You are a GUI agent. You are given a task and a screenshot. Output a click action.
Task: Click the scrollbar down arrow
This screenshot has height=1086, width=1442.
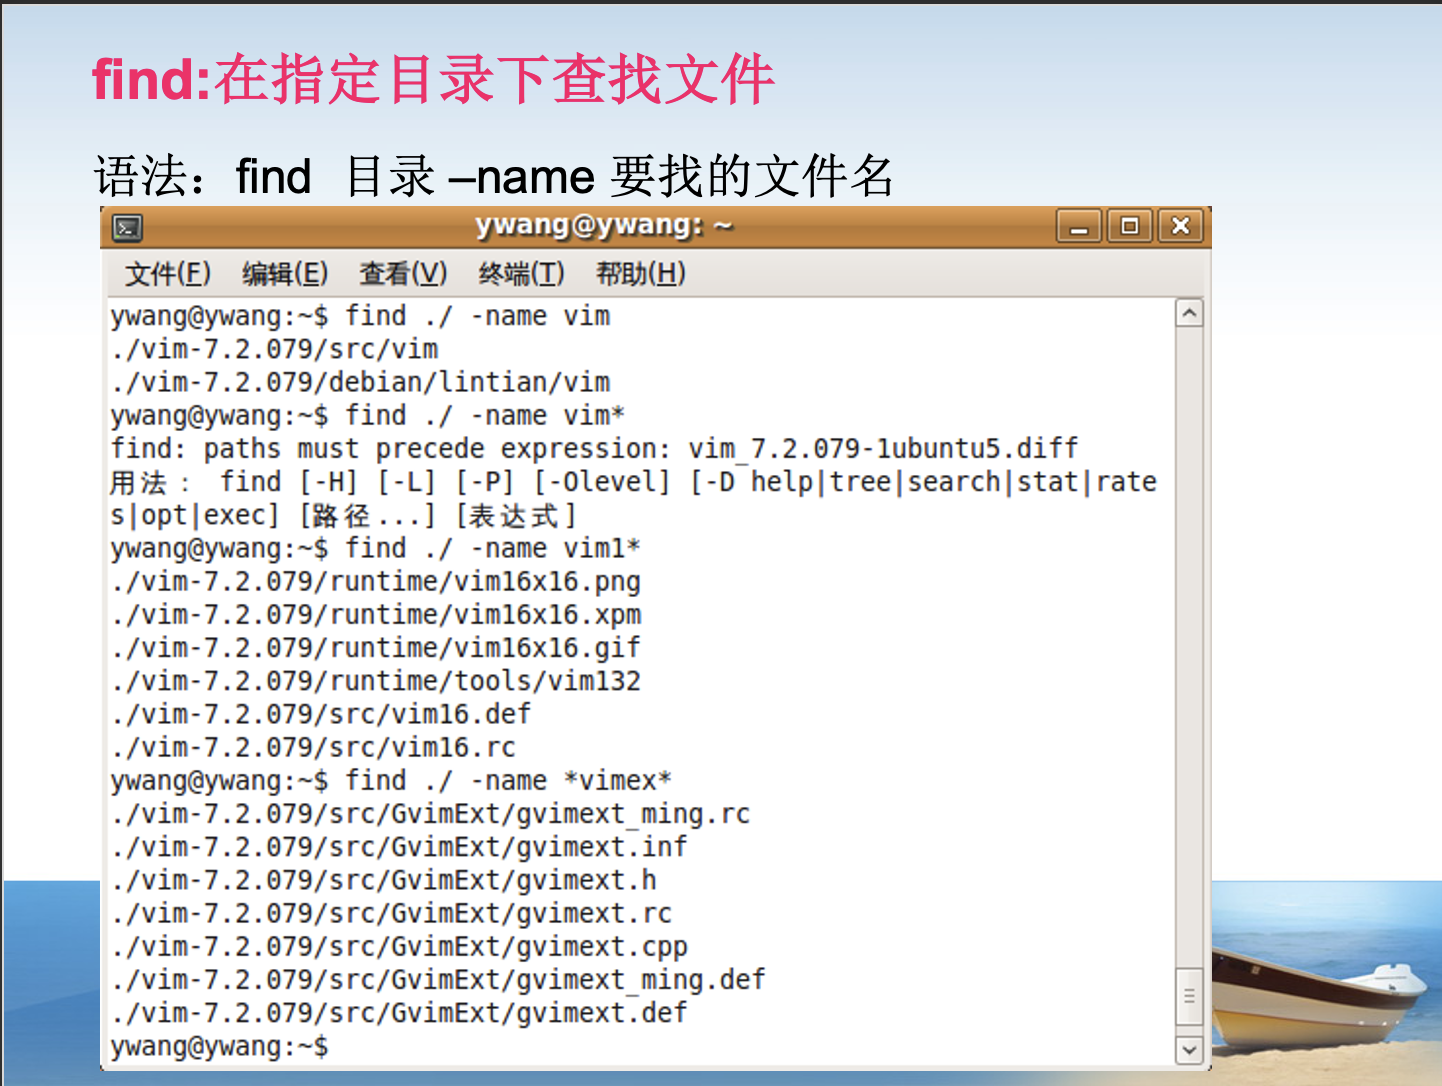(x=1189, y=1050)
